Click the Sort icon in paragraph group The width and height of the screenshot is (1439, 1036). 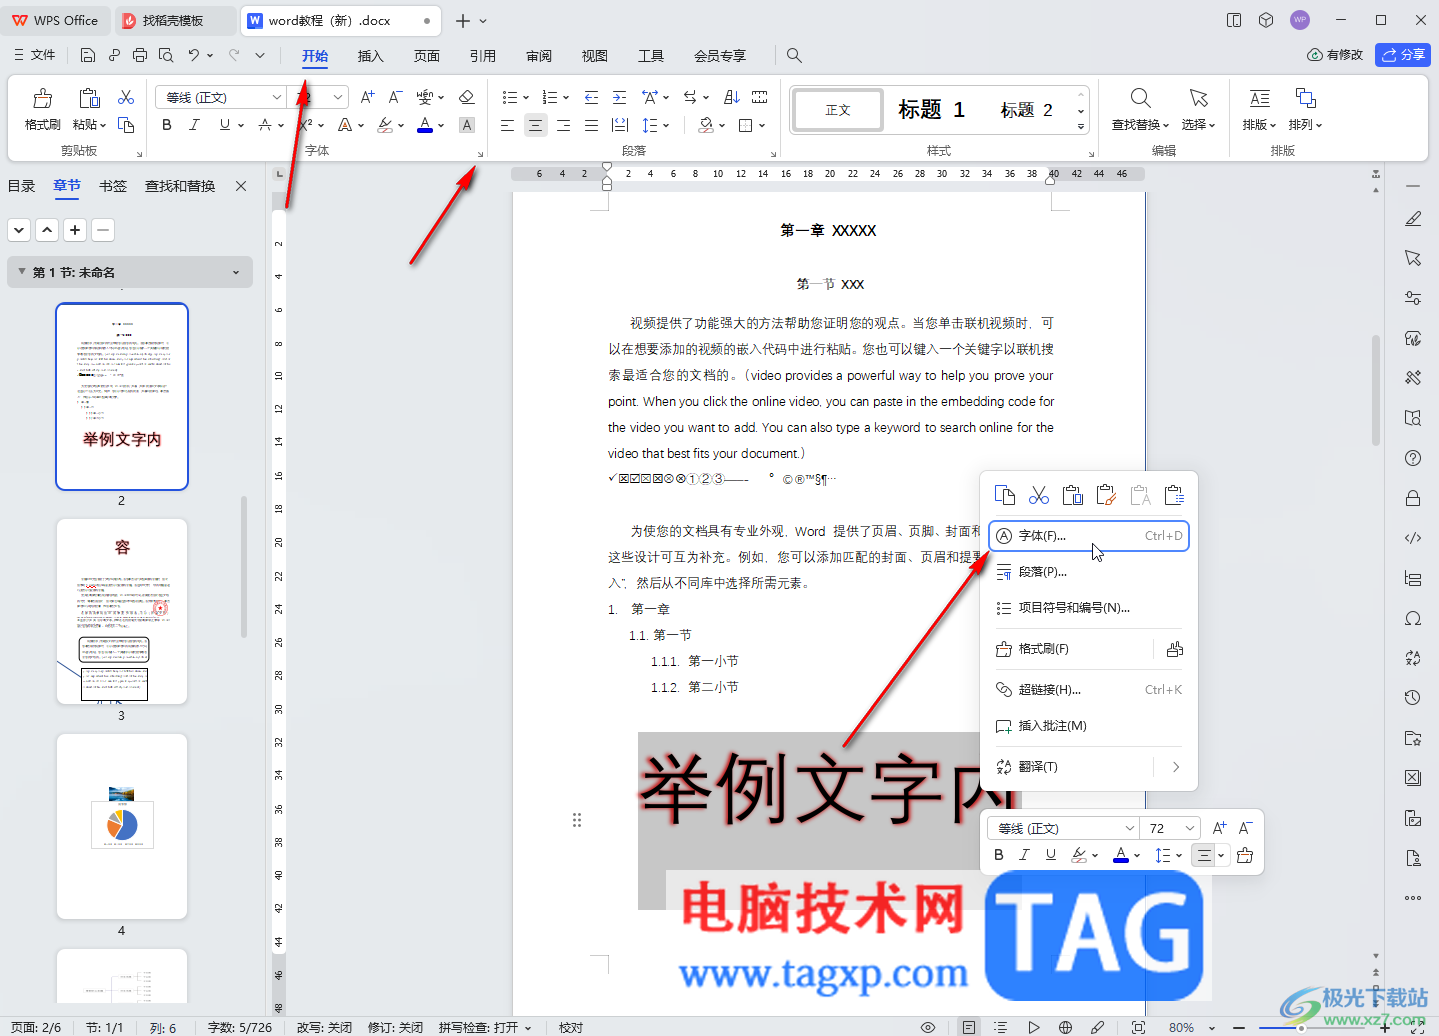pyautogui.click(x=732, y=97)
